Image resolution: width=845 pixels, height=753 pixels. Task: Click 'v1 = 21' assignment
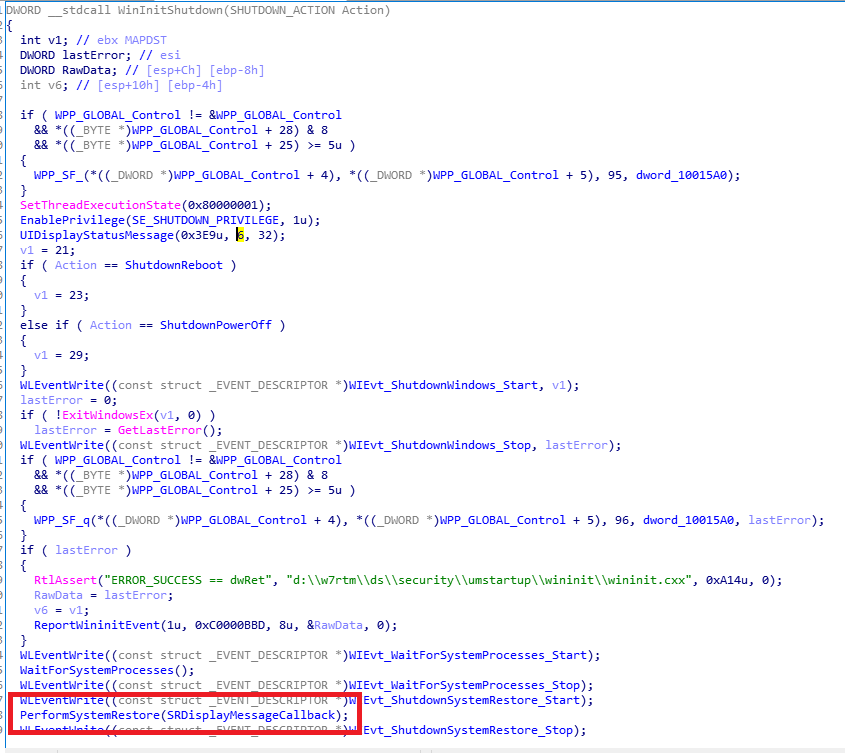pyautogui.click(x=47, y=251)
